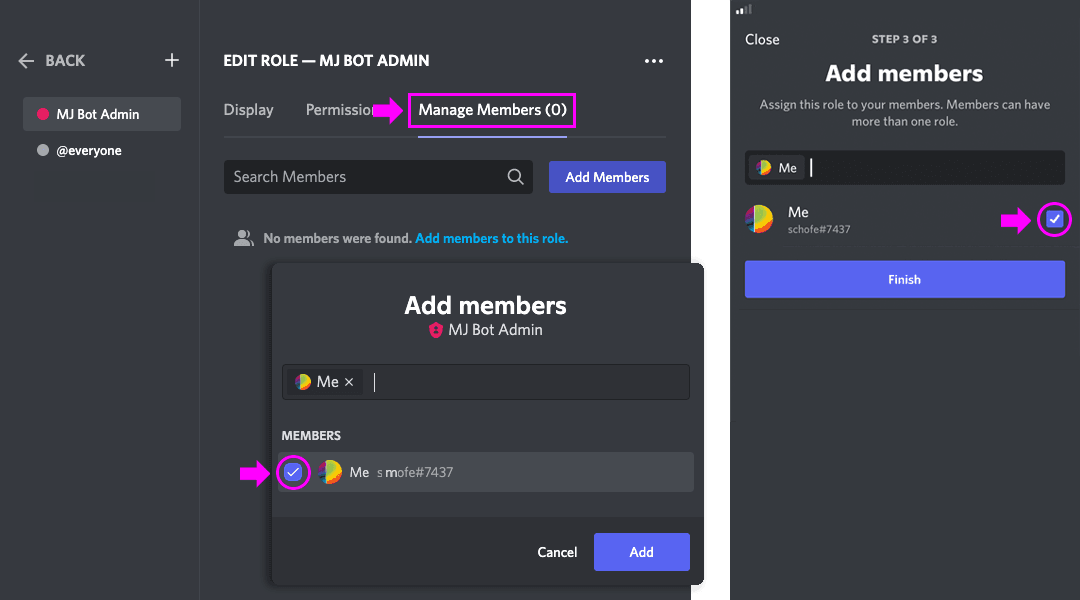Screen dimensions: 1080x600
Task: Switch to the Permissions tab
Action: 339,110
